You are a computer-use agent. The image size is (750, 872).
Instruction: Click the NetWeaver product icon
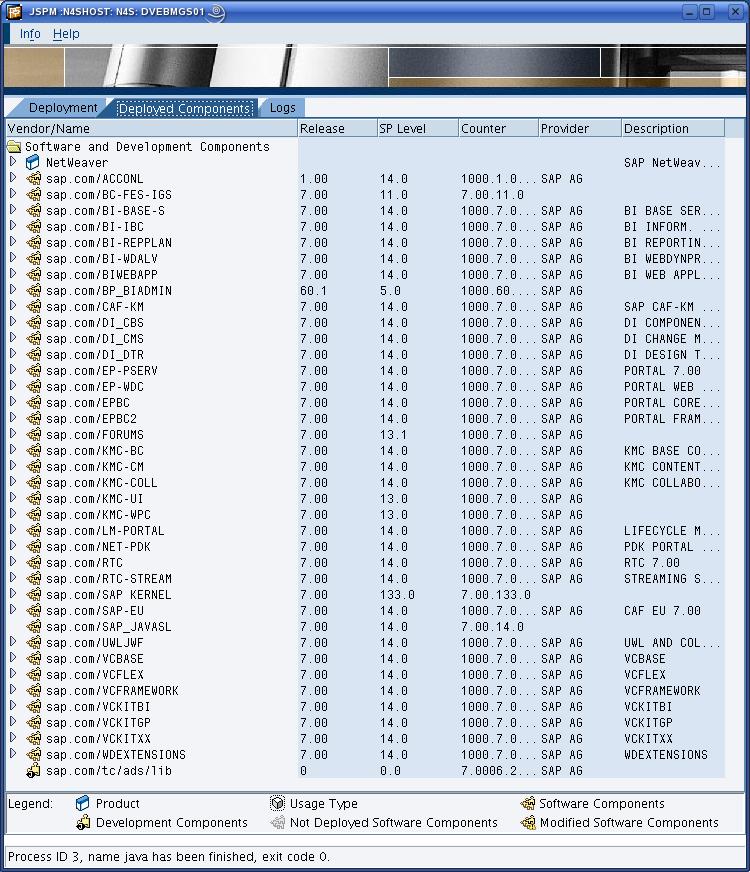coord(33,162)
